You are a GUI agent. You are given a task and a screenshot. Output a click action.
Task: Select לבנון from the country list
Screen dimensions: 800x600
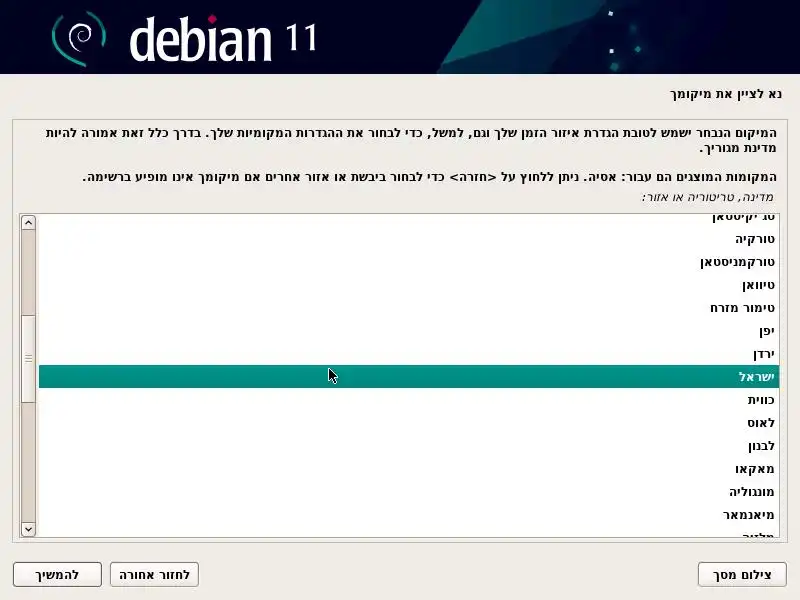pyautogui.click(x=409, y=445)
